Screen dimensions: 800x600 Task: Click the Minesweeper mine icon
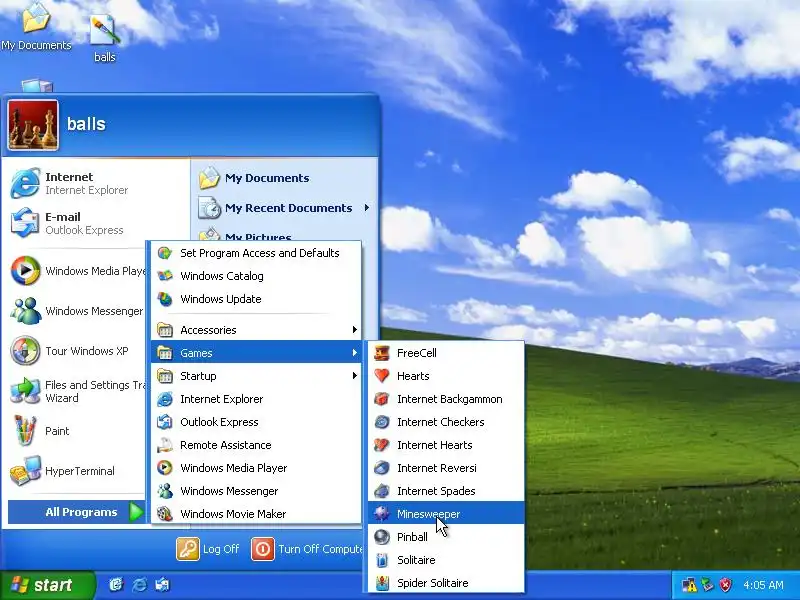pos(382,514)
